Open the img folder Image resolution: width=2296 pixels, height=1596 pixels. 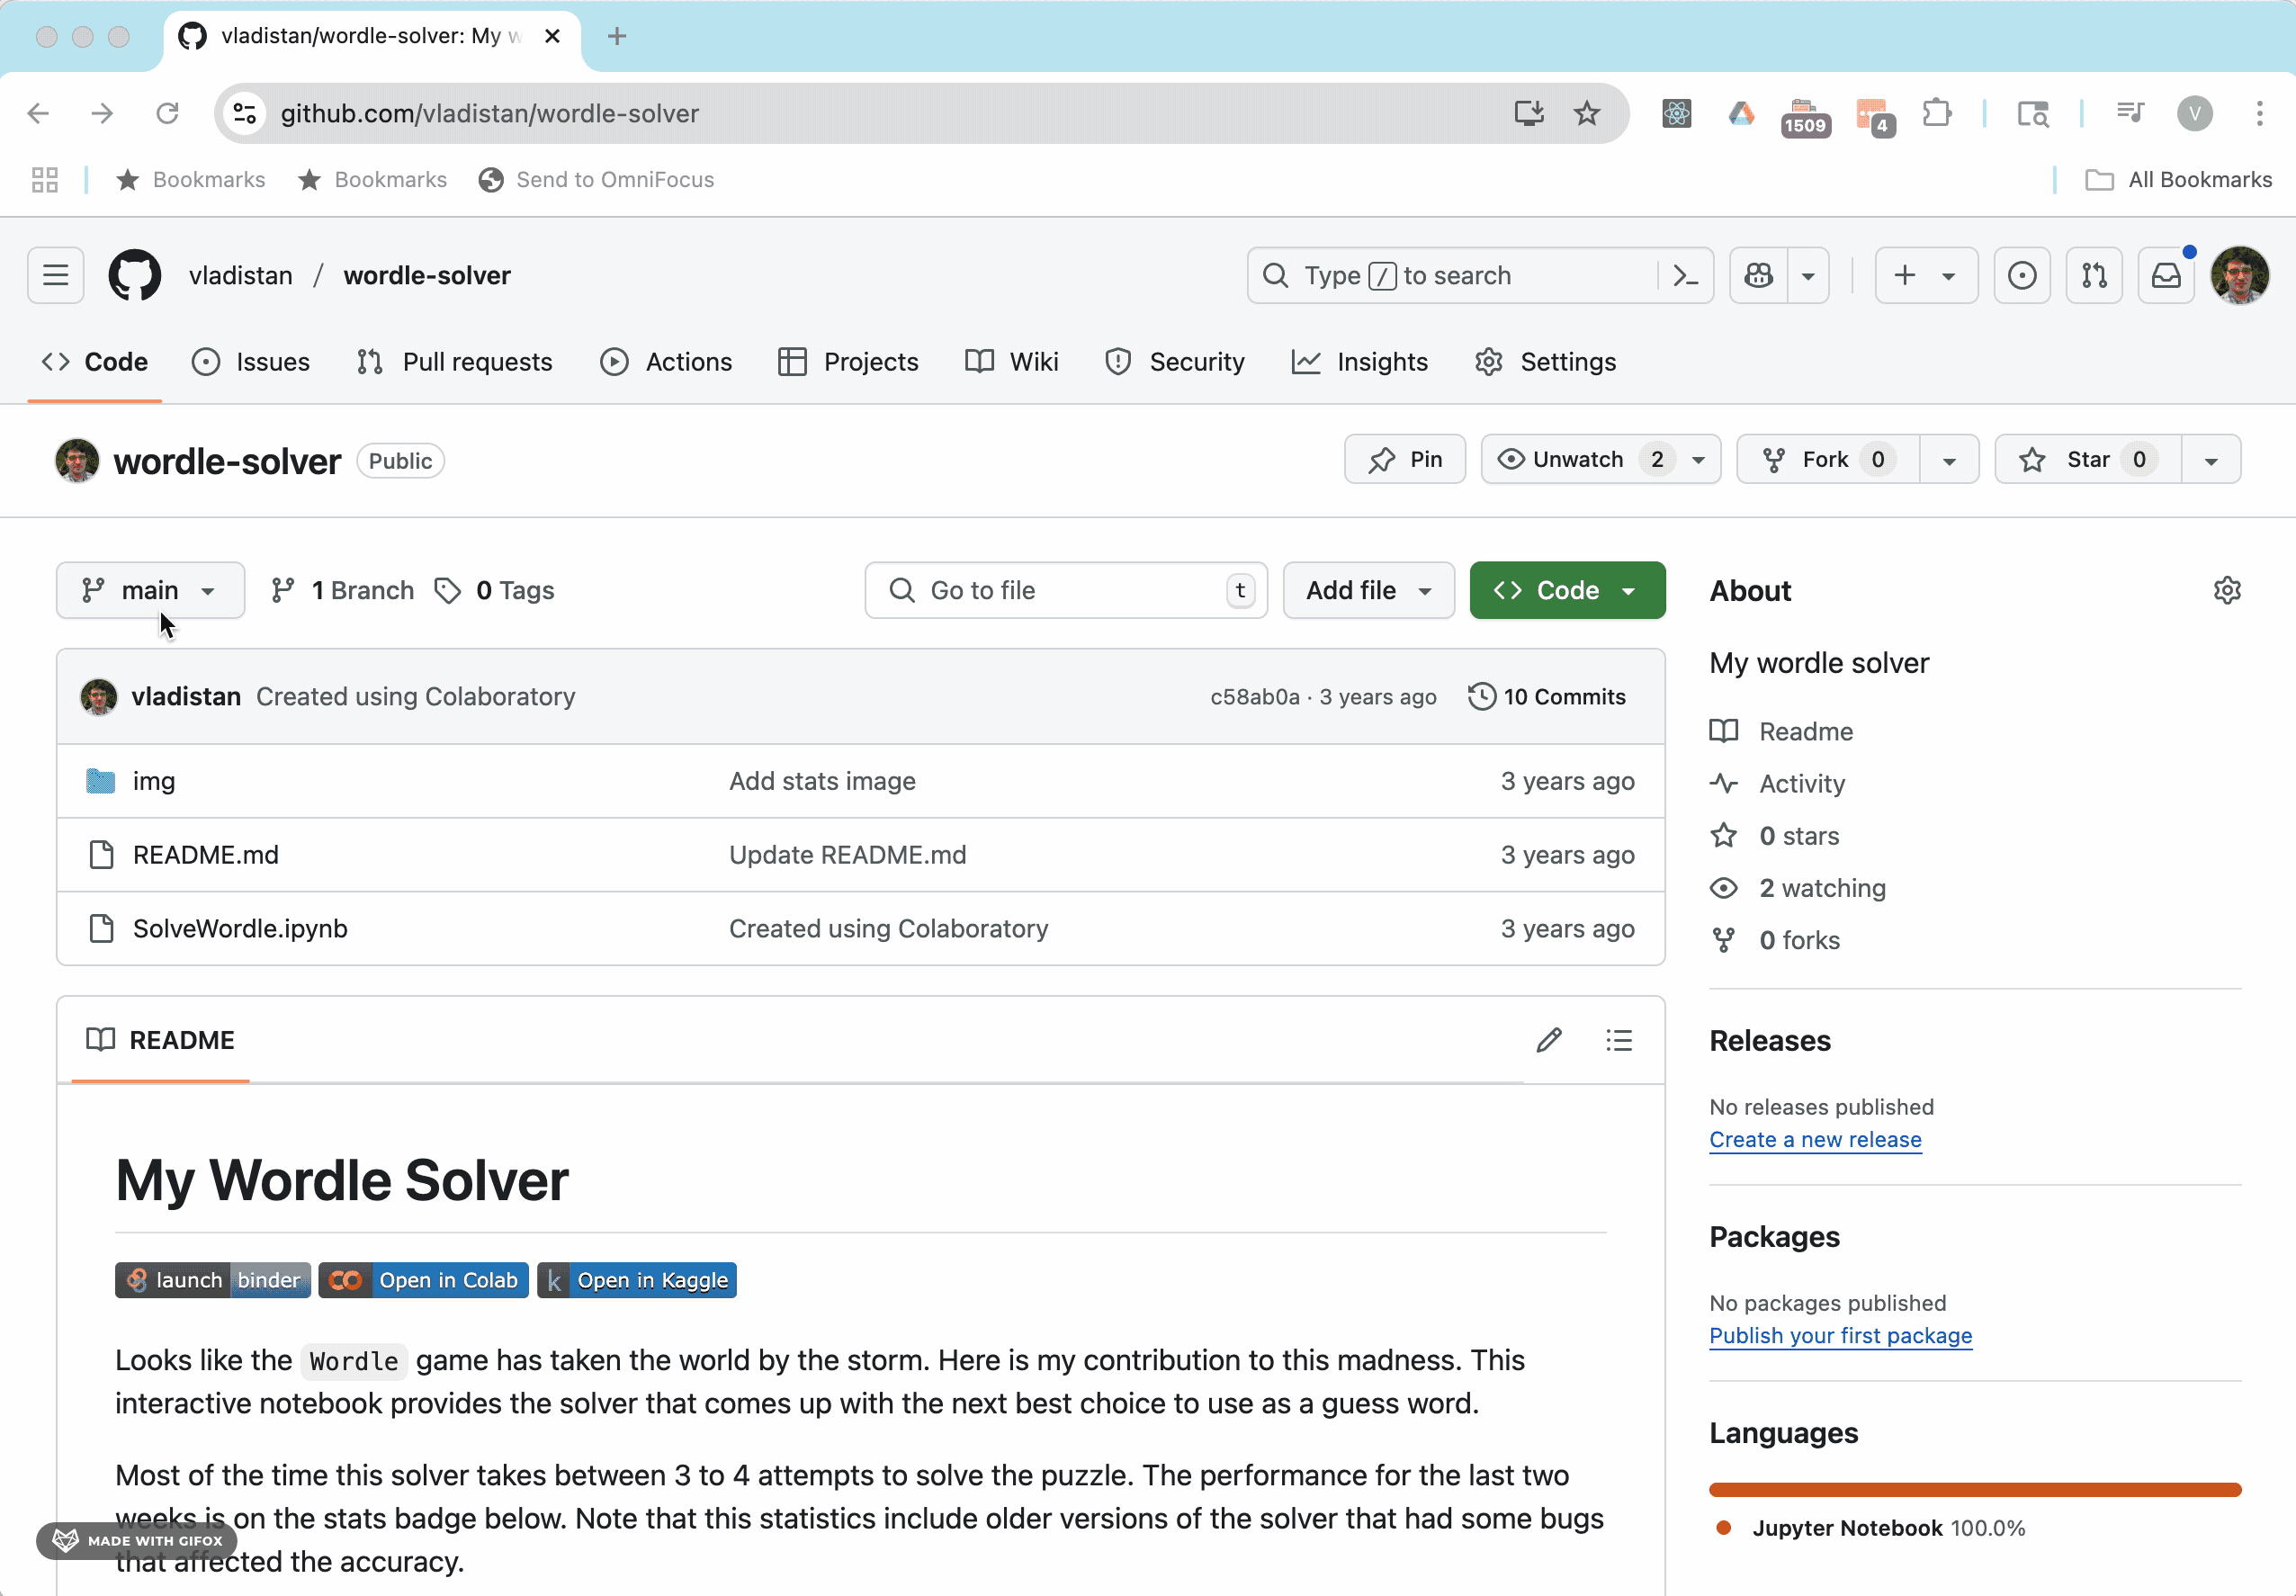154,781
